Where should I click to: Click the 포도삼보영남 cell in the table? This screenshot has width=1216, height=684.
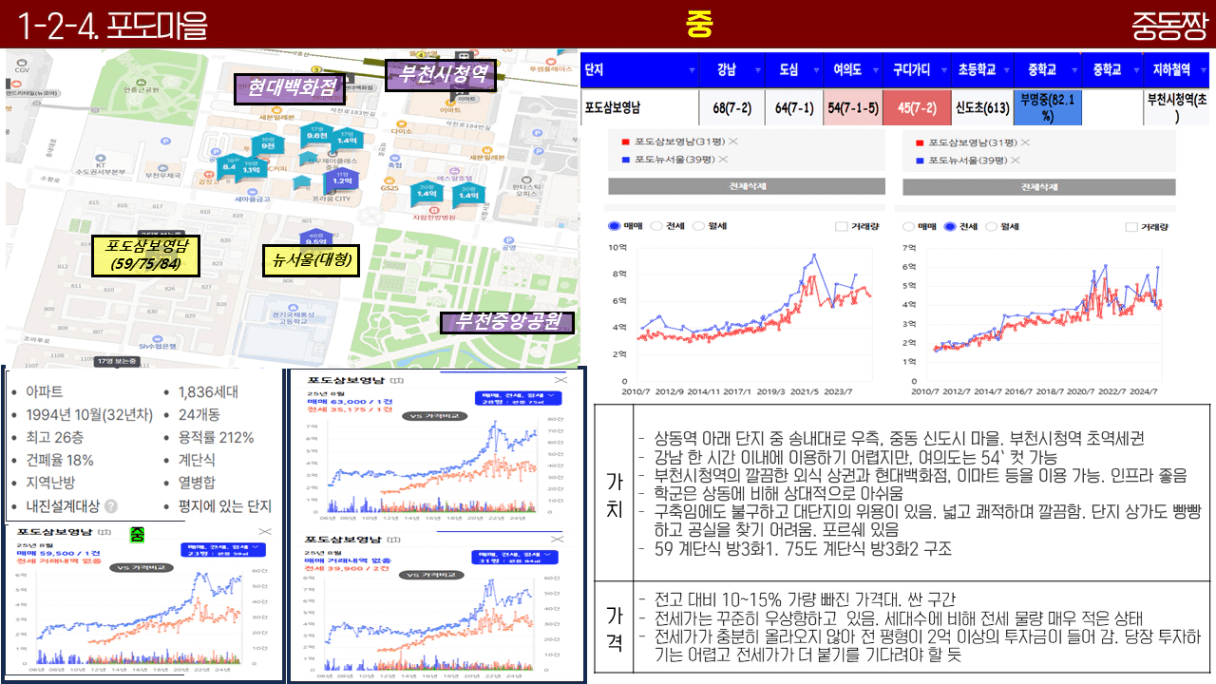(640, 107)
